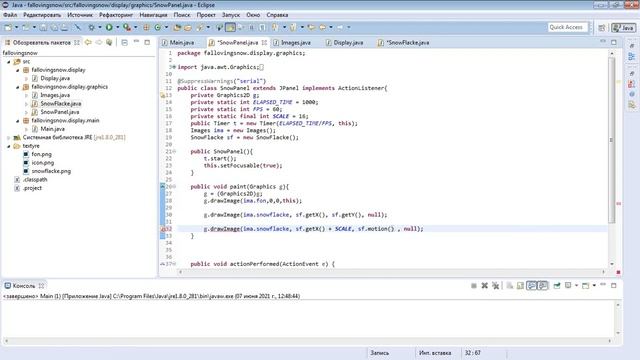640x360 pixels.
Task: Switch to the Display.java editor tab
Action: click(344, 42)
